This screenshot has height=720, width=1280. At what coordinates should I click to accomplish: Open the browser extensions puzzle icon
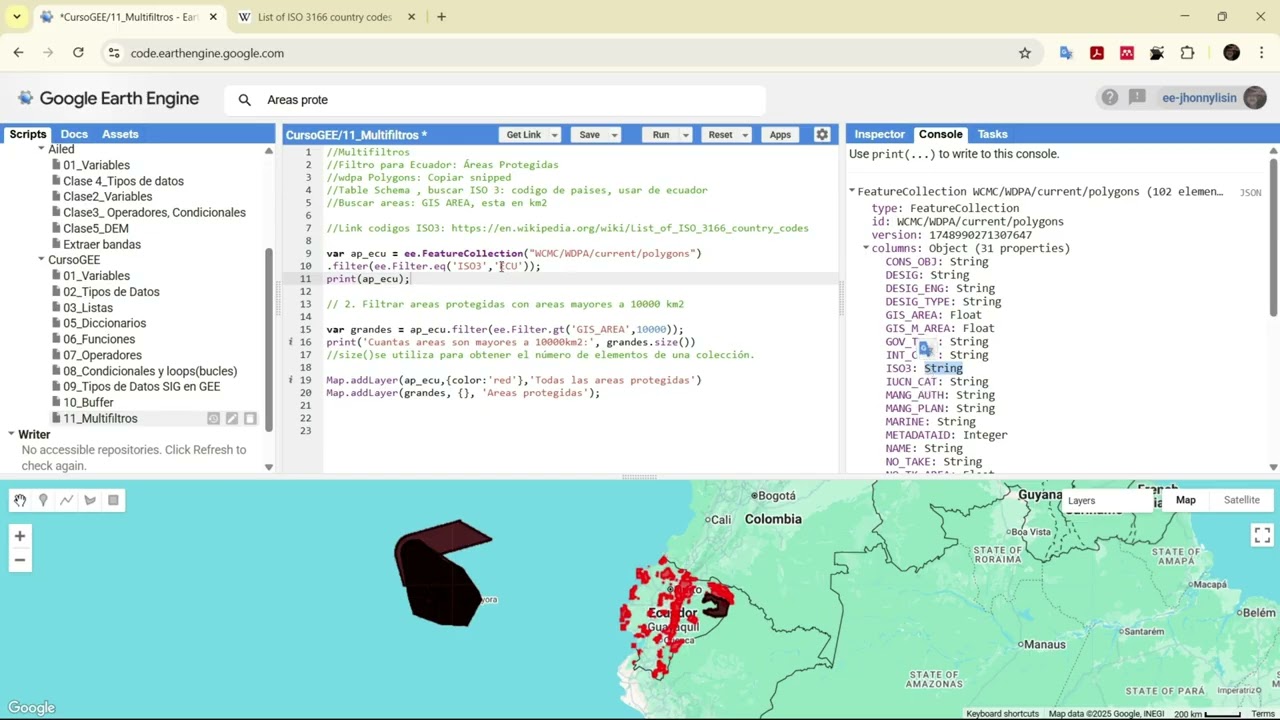point(1187,53)
